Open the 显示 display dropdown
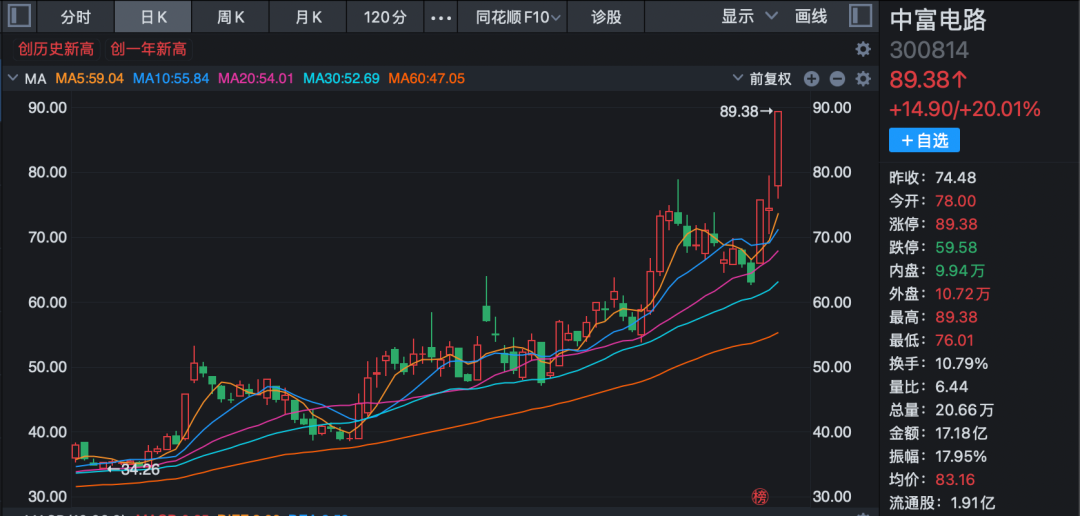This screenshot has height=516, width=1080. [x=749, y=16]
